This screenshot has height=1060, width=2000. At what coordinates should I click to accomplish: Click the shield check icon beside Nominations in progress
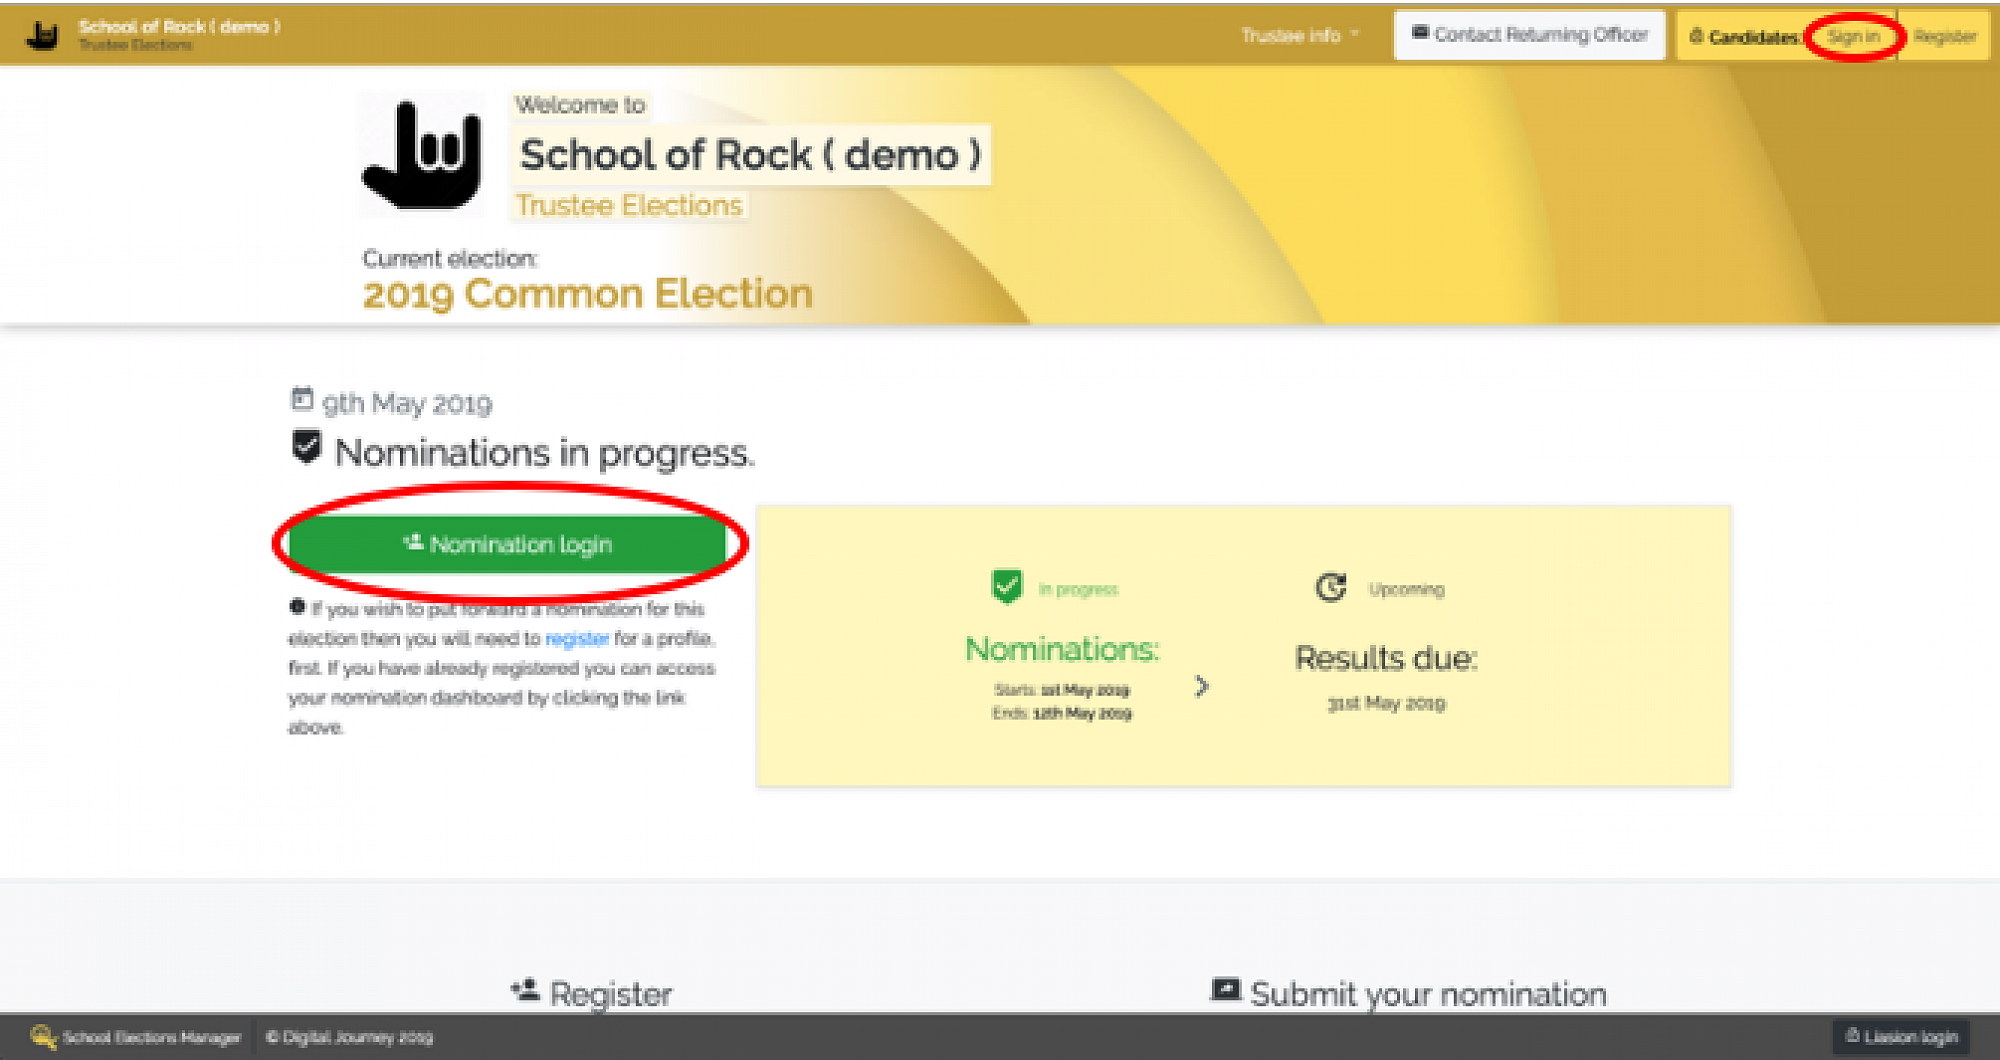click(307, 447)
